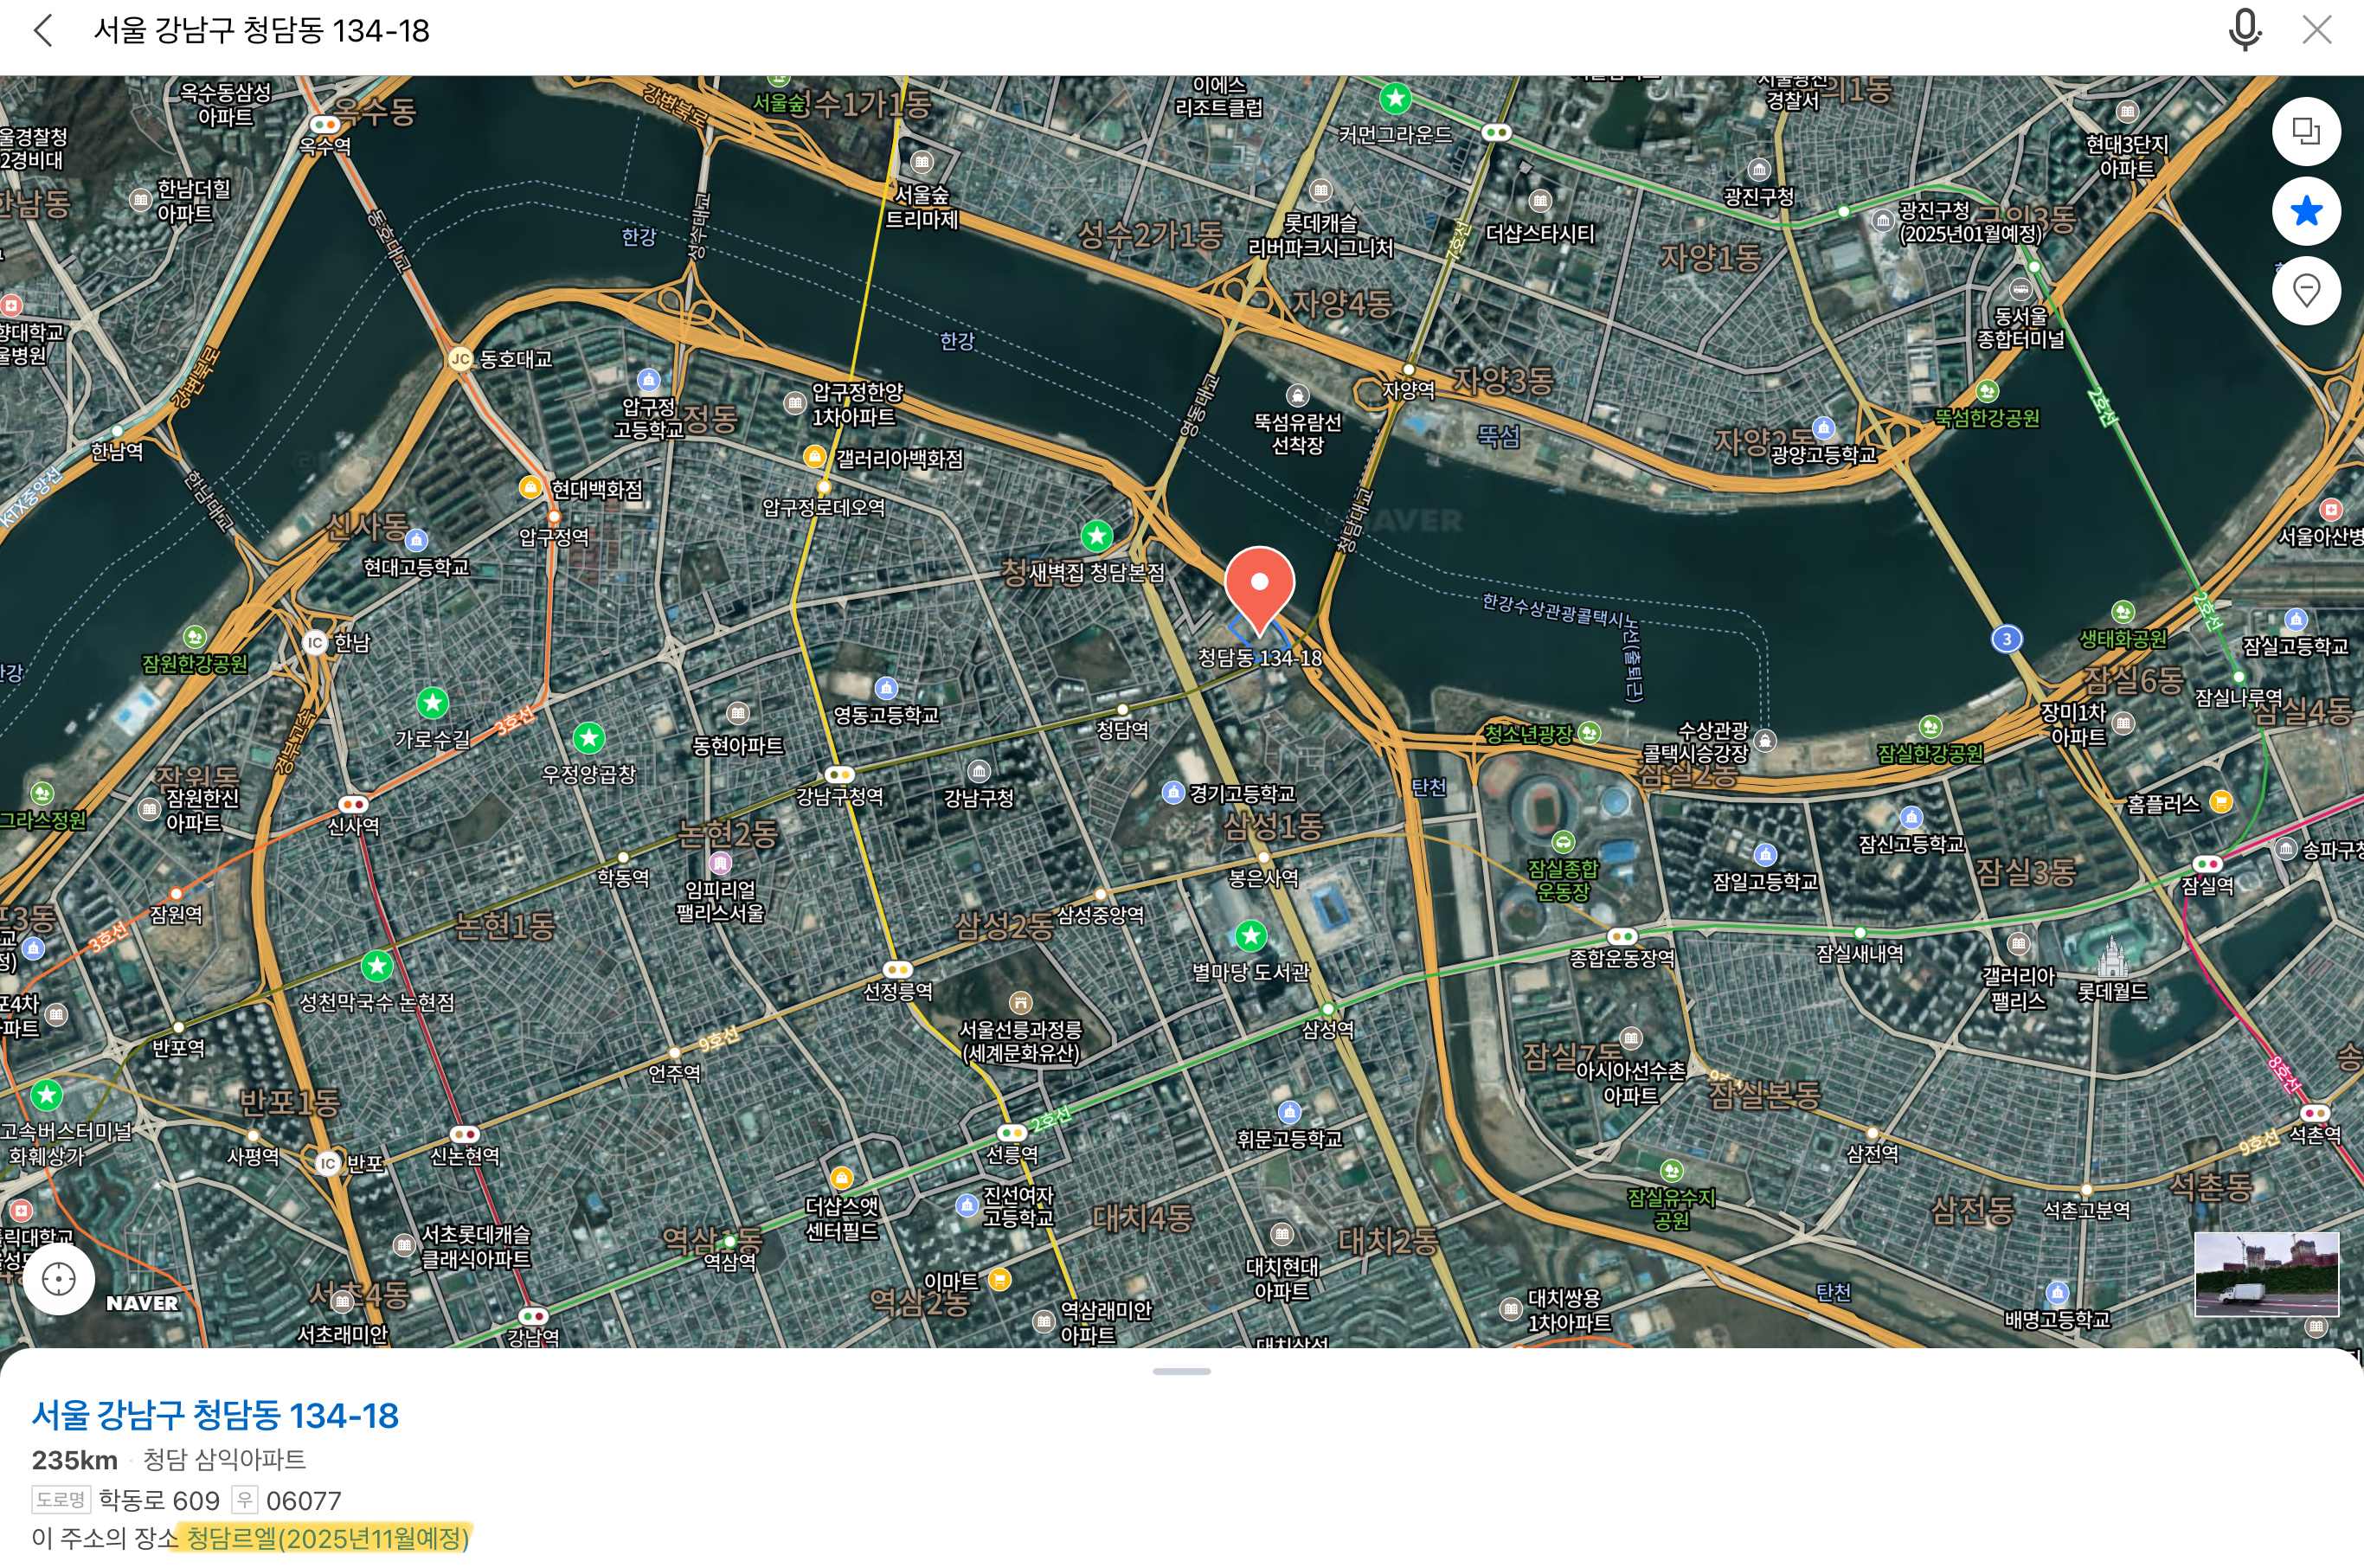This screenshot has height=1568, width=2364.
Task: Click 선정릉역 subway station marker
Action: tap(898, 969)
